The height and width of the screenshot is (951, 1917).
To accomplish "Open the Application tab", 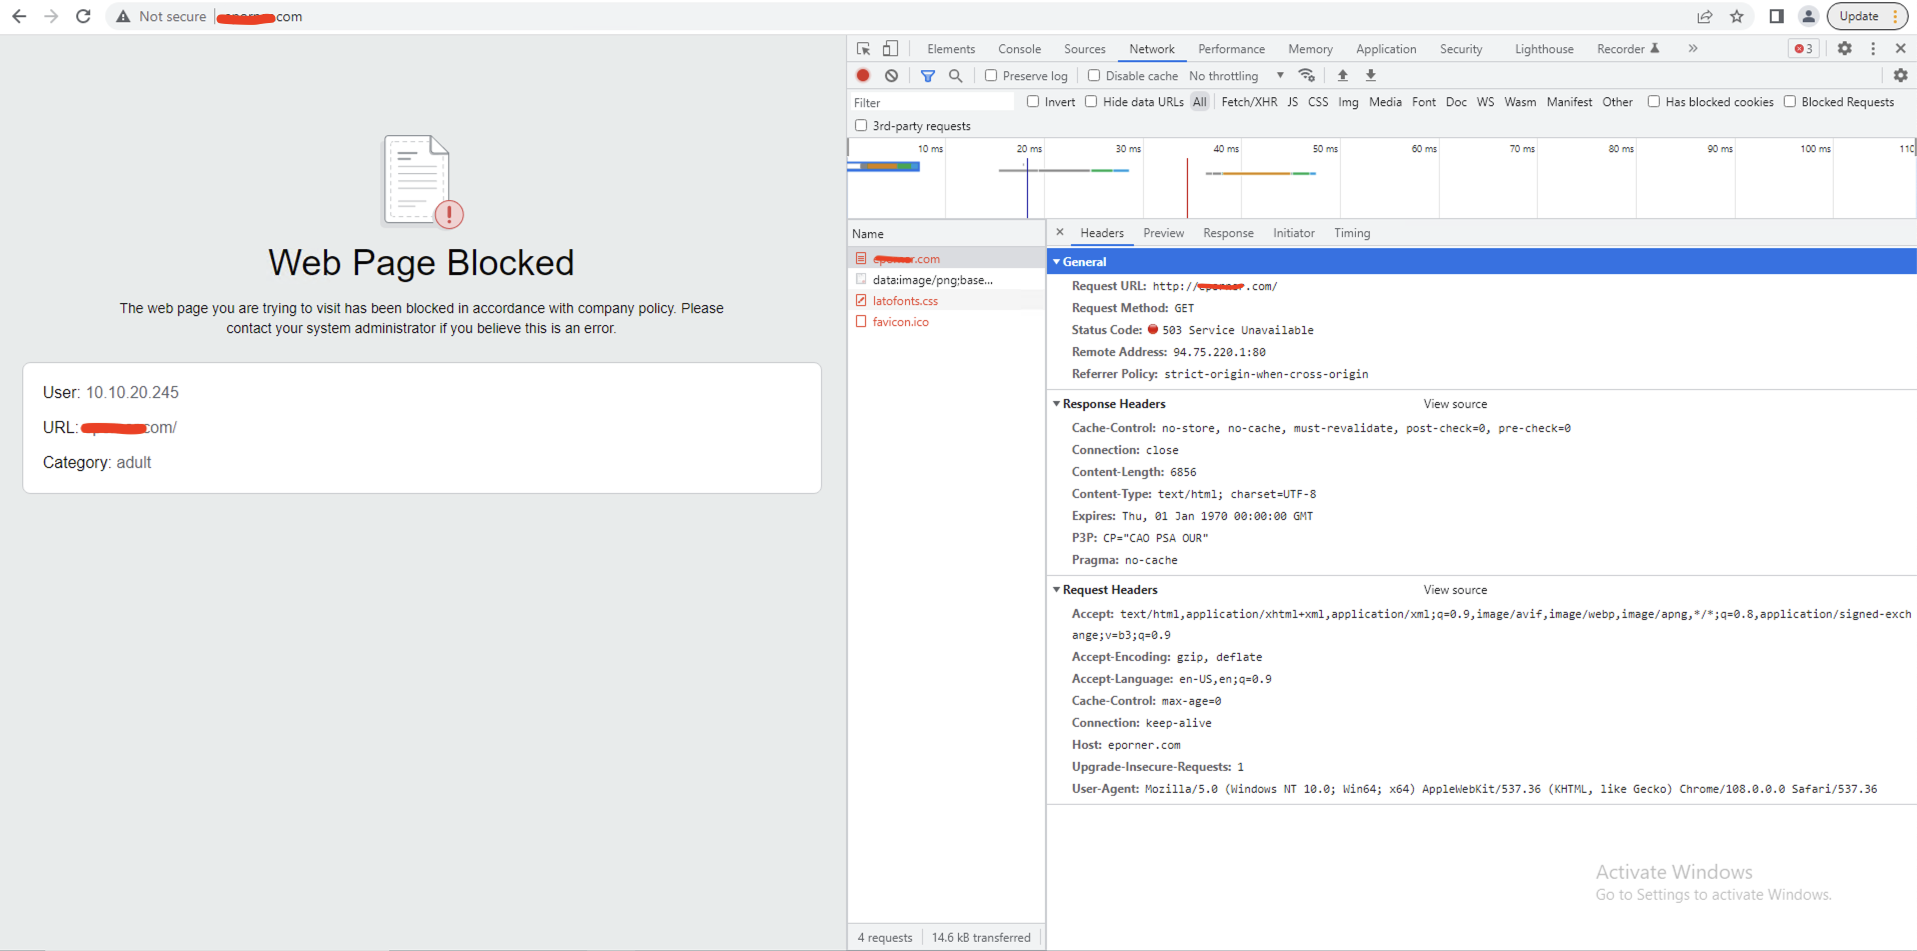I will coord(1386,49).
